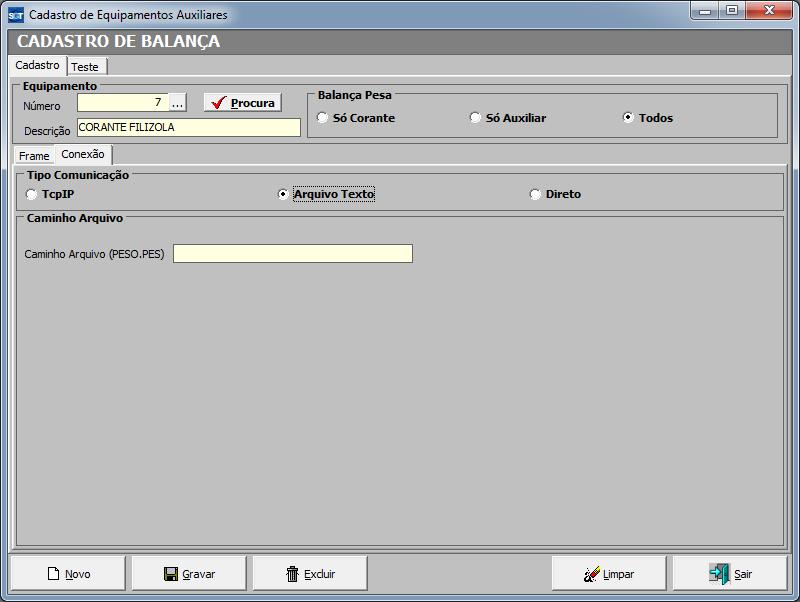800x602 pixels.
Task: Click the Cadastro tab
Action: [37, 65]
